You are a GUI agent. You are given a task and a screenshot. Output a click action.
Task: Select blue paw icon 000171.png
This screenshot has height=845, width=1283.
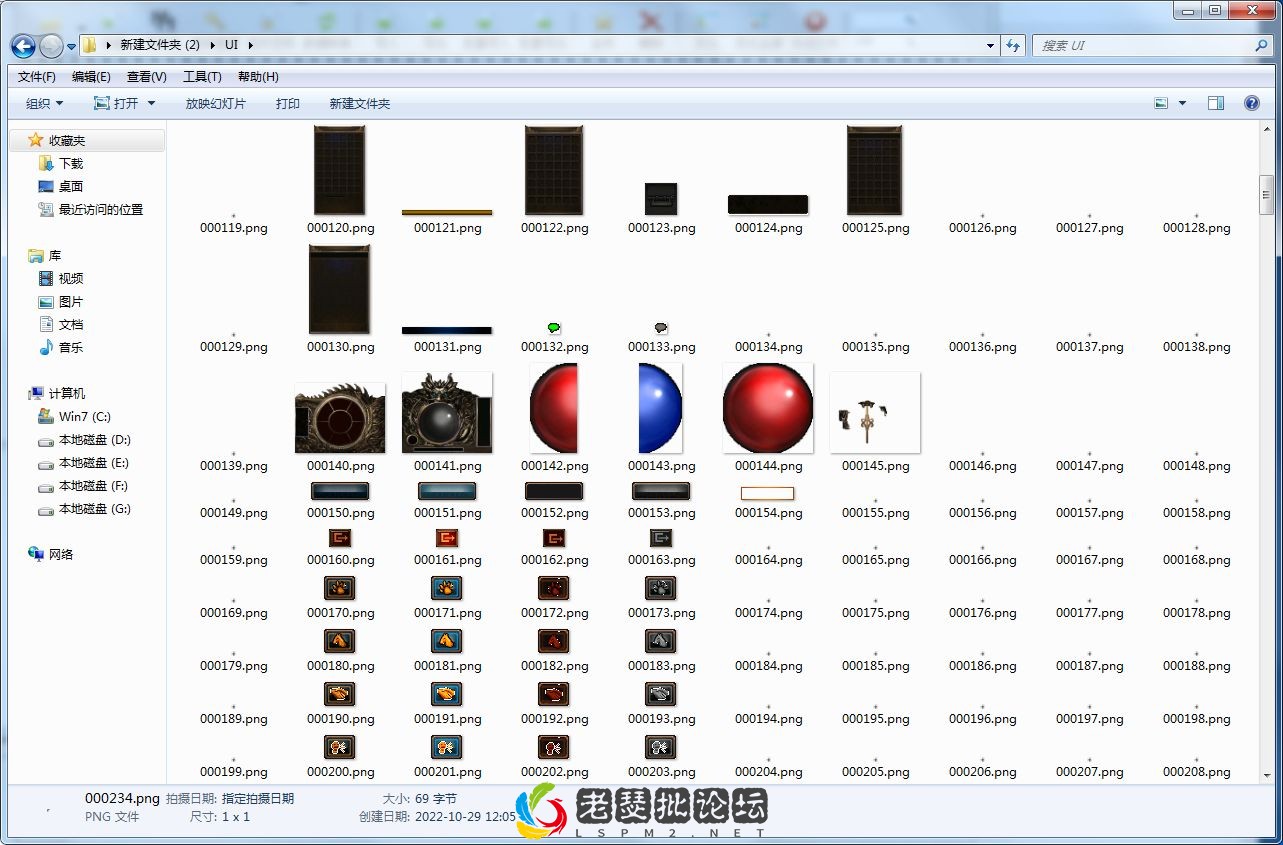447,588
